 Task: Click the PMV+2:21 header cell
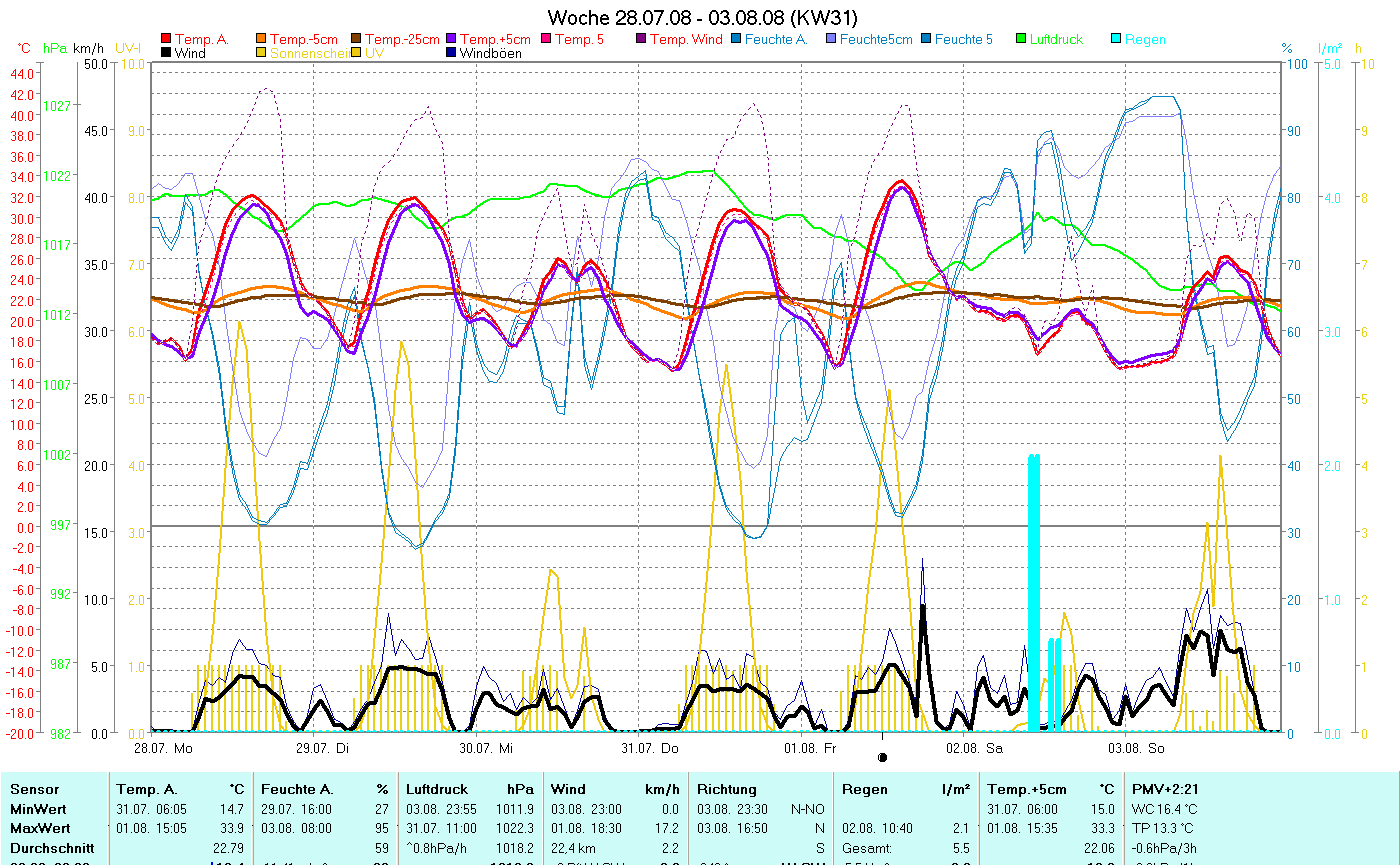[1163, 789]
